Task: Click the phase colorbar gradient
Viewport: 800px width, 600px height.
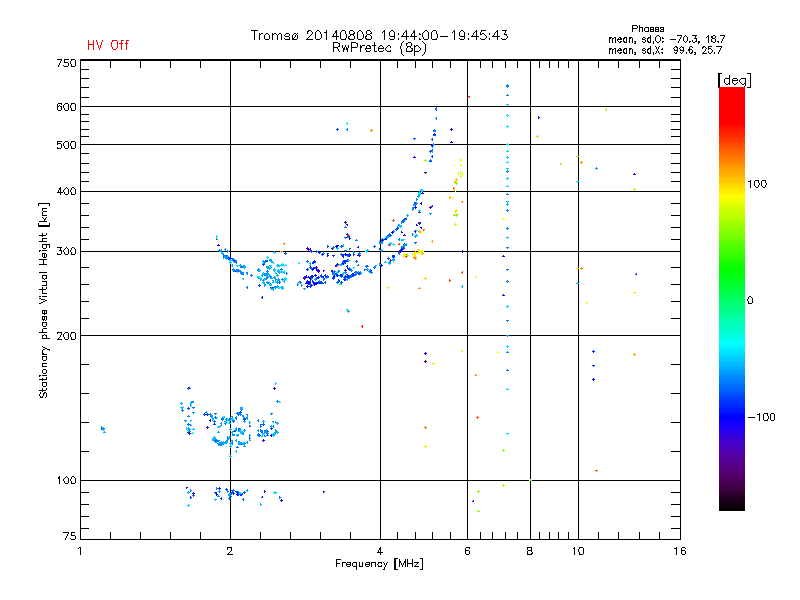Action: click(x=732, y=298)
